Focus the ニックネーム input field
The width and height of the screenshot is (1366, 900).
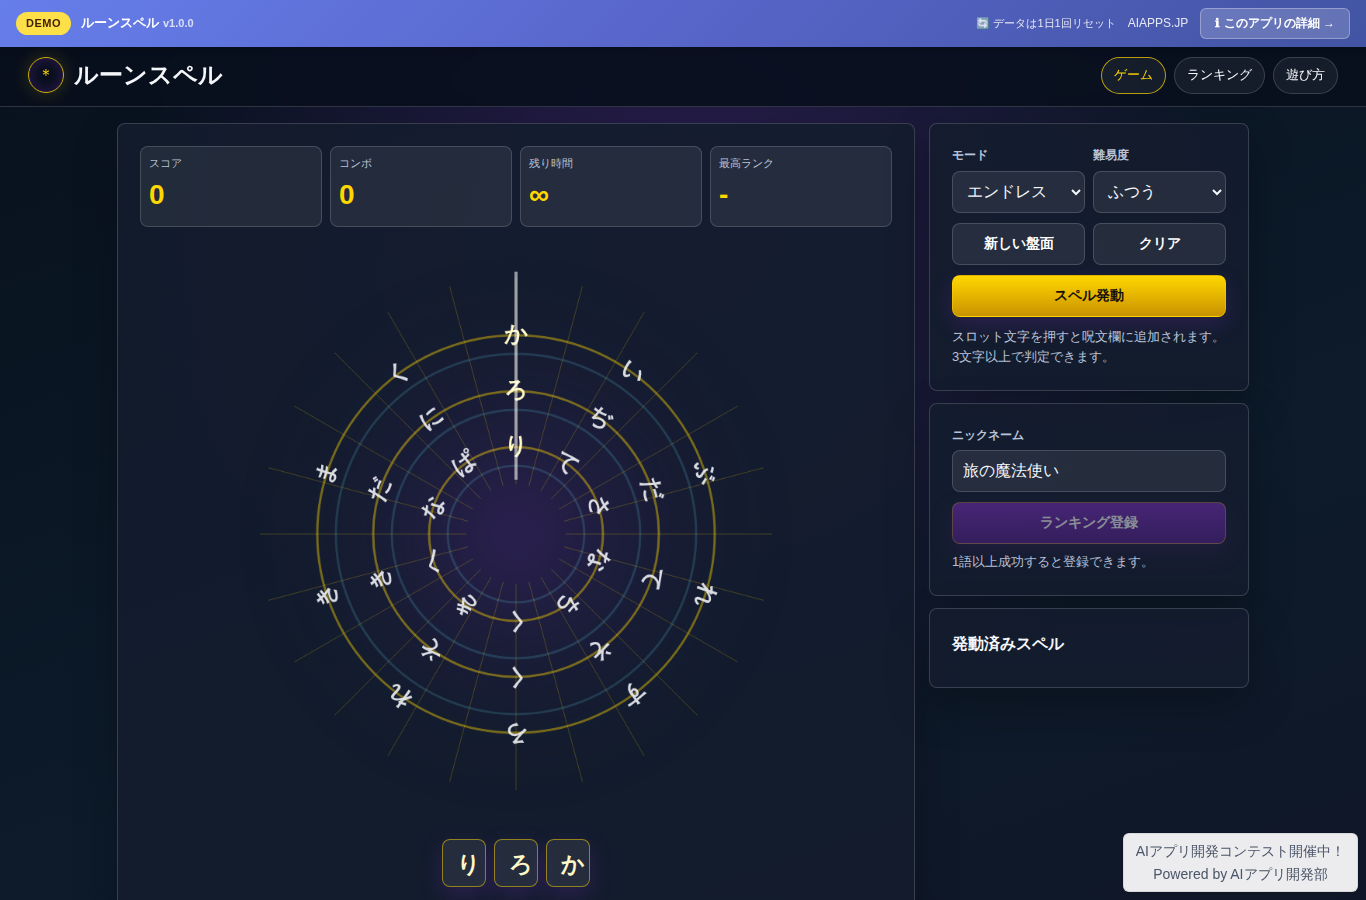point(1089,471)
